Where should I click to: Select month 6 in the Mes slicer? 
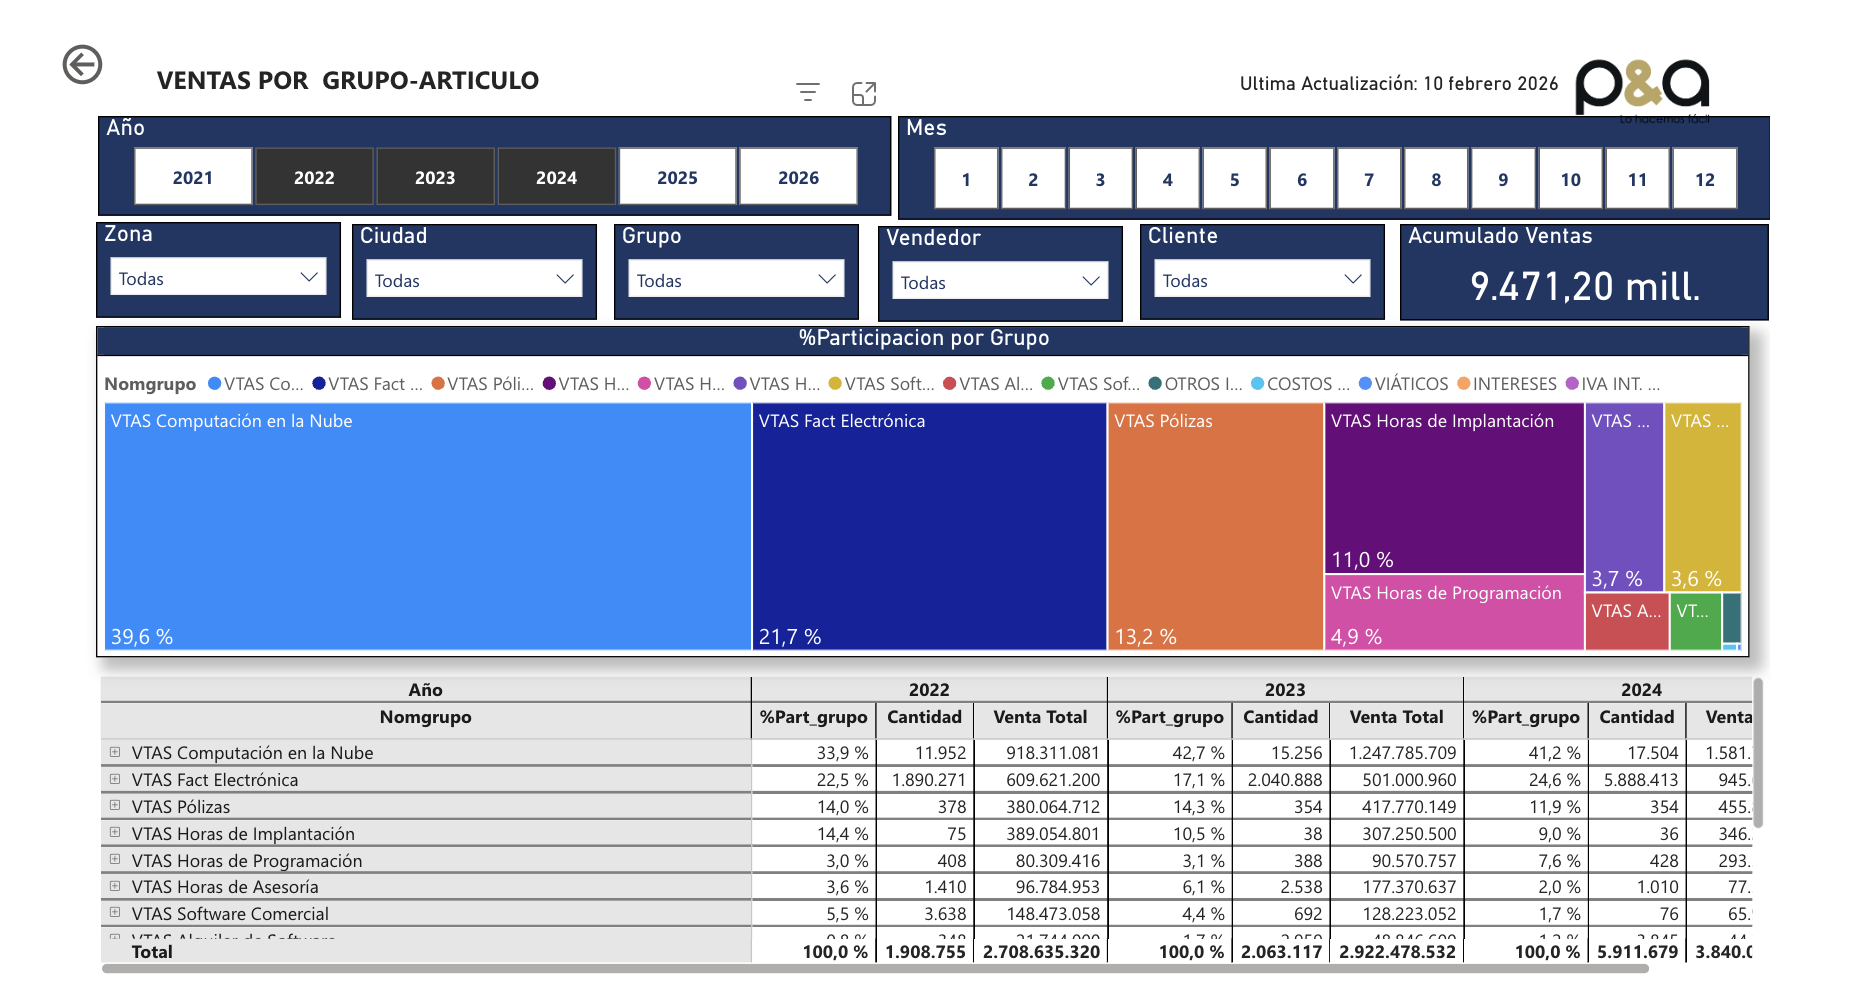[x=1301, y=179]
